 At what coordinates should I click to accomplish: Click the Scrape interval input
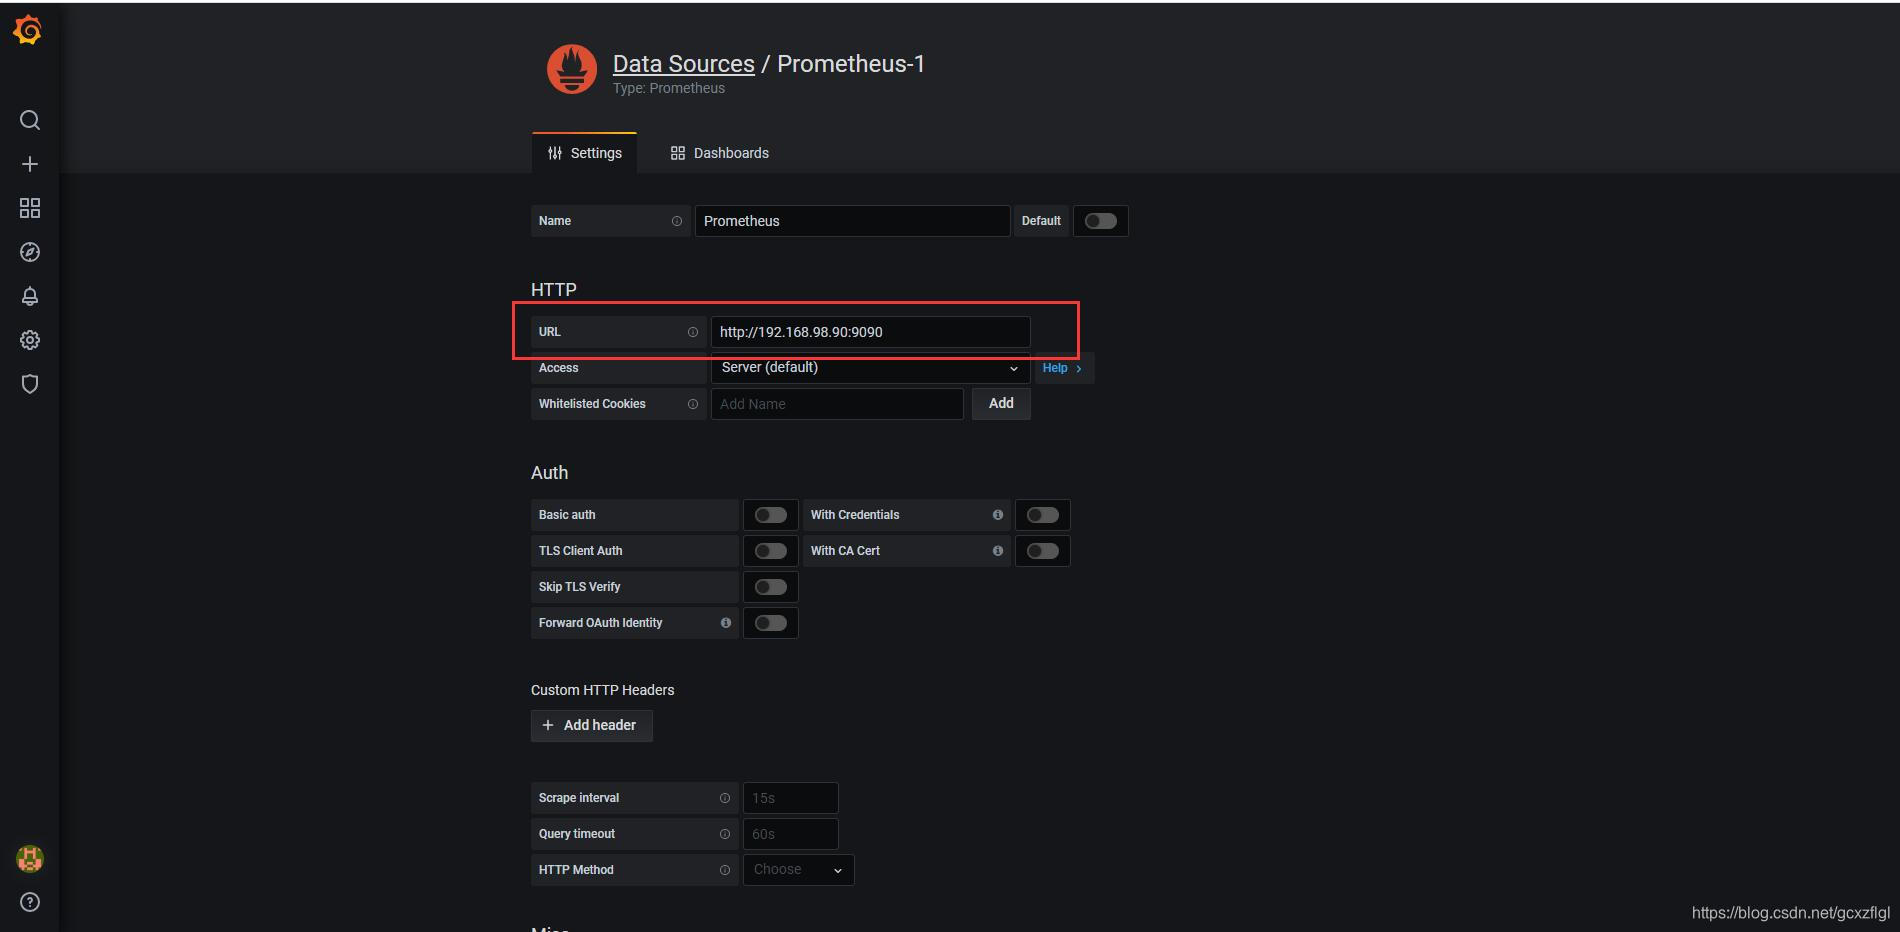click(790, 798)
